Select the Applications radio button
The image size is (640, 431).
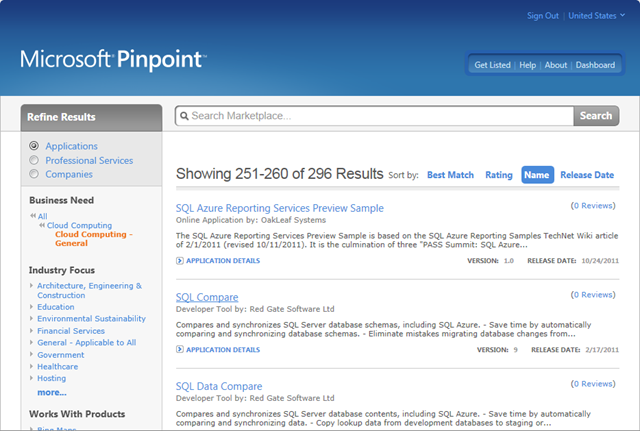tap(35, 146)
